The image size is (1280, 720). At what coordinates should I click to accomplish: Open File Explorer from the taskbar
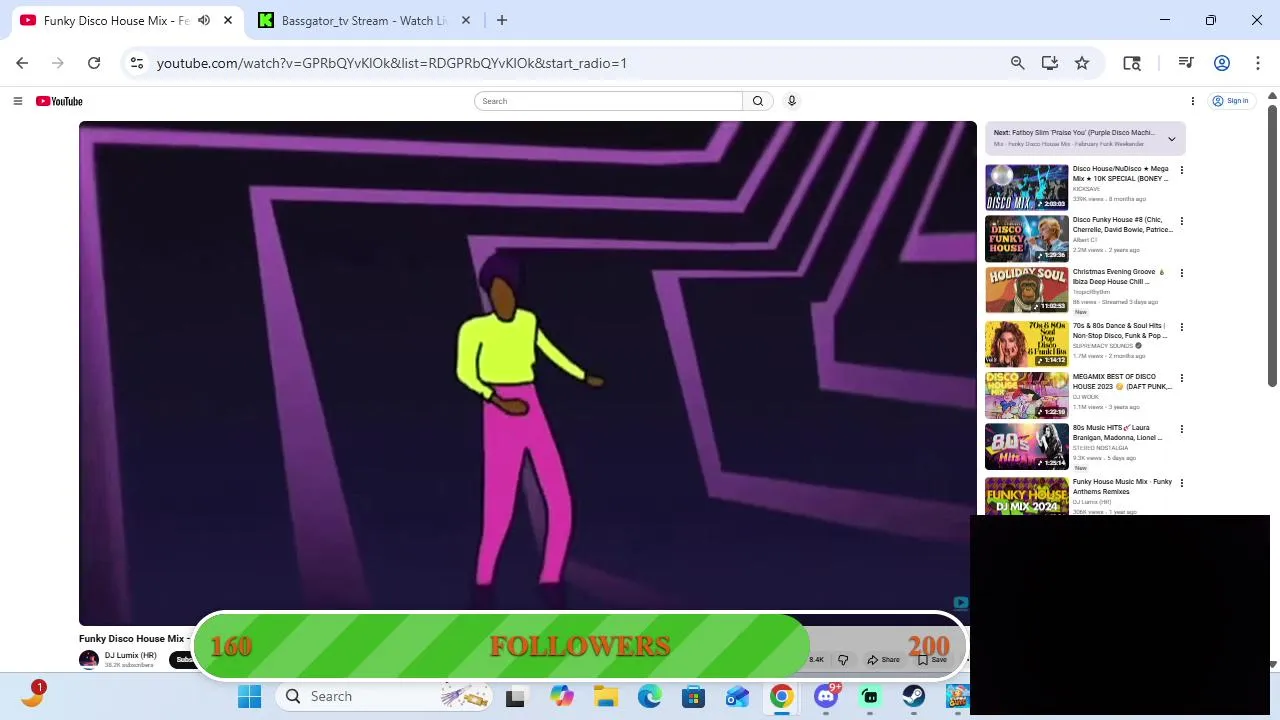point(605,696)
